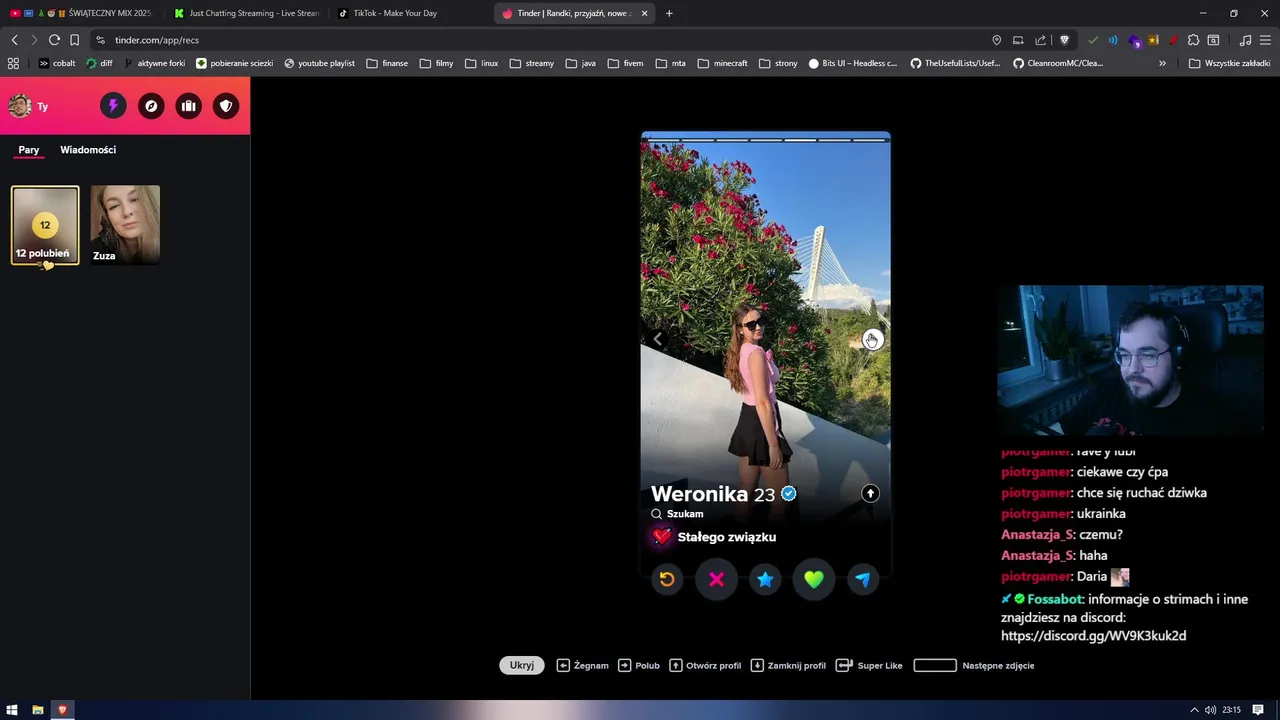Close the Tinder browser tab
The image size is (1280, 720).
click(x=644, y=13)
